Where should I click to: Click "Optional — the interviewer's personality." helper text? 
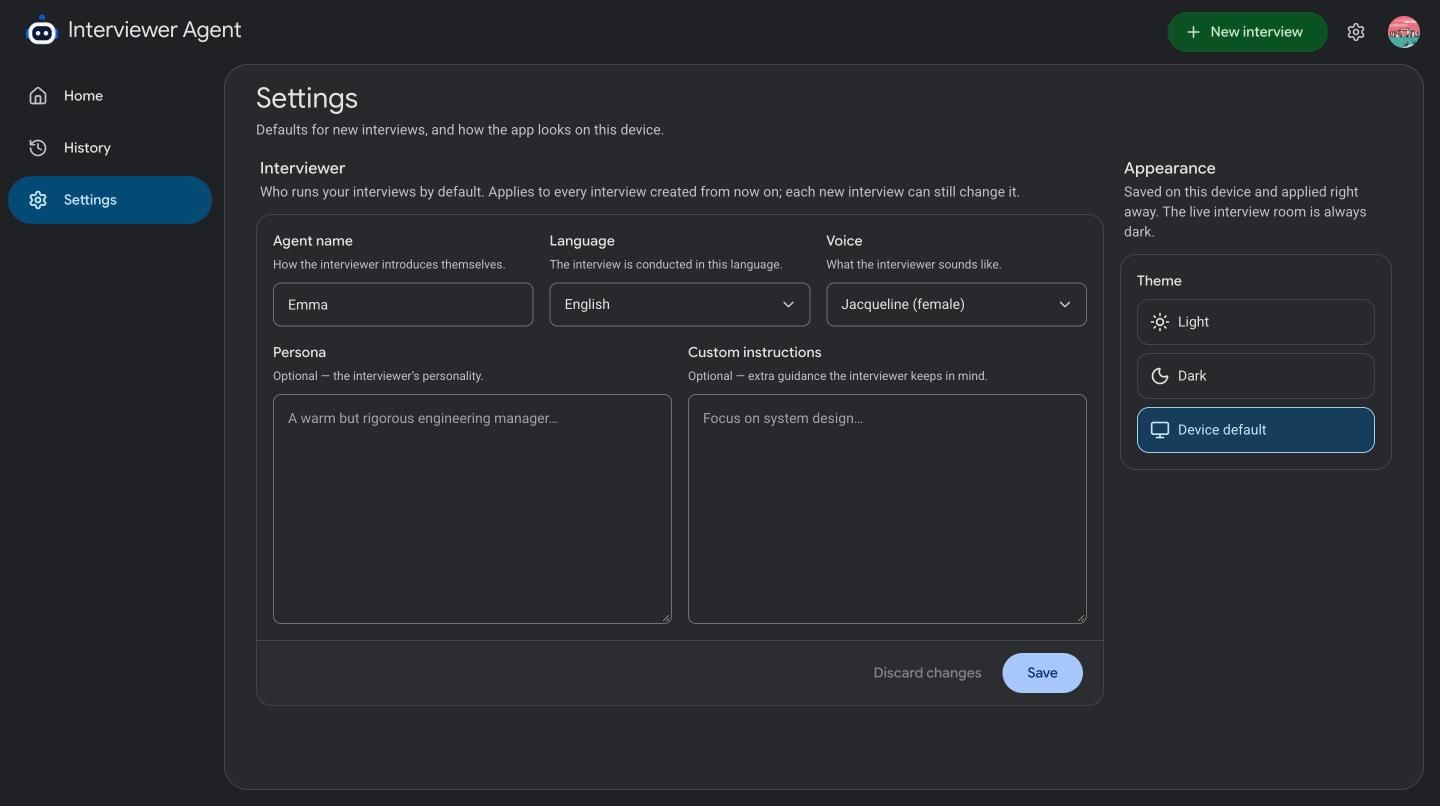(378, 376)
